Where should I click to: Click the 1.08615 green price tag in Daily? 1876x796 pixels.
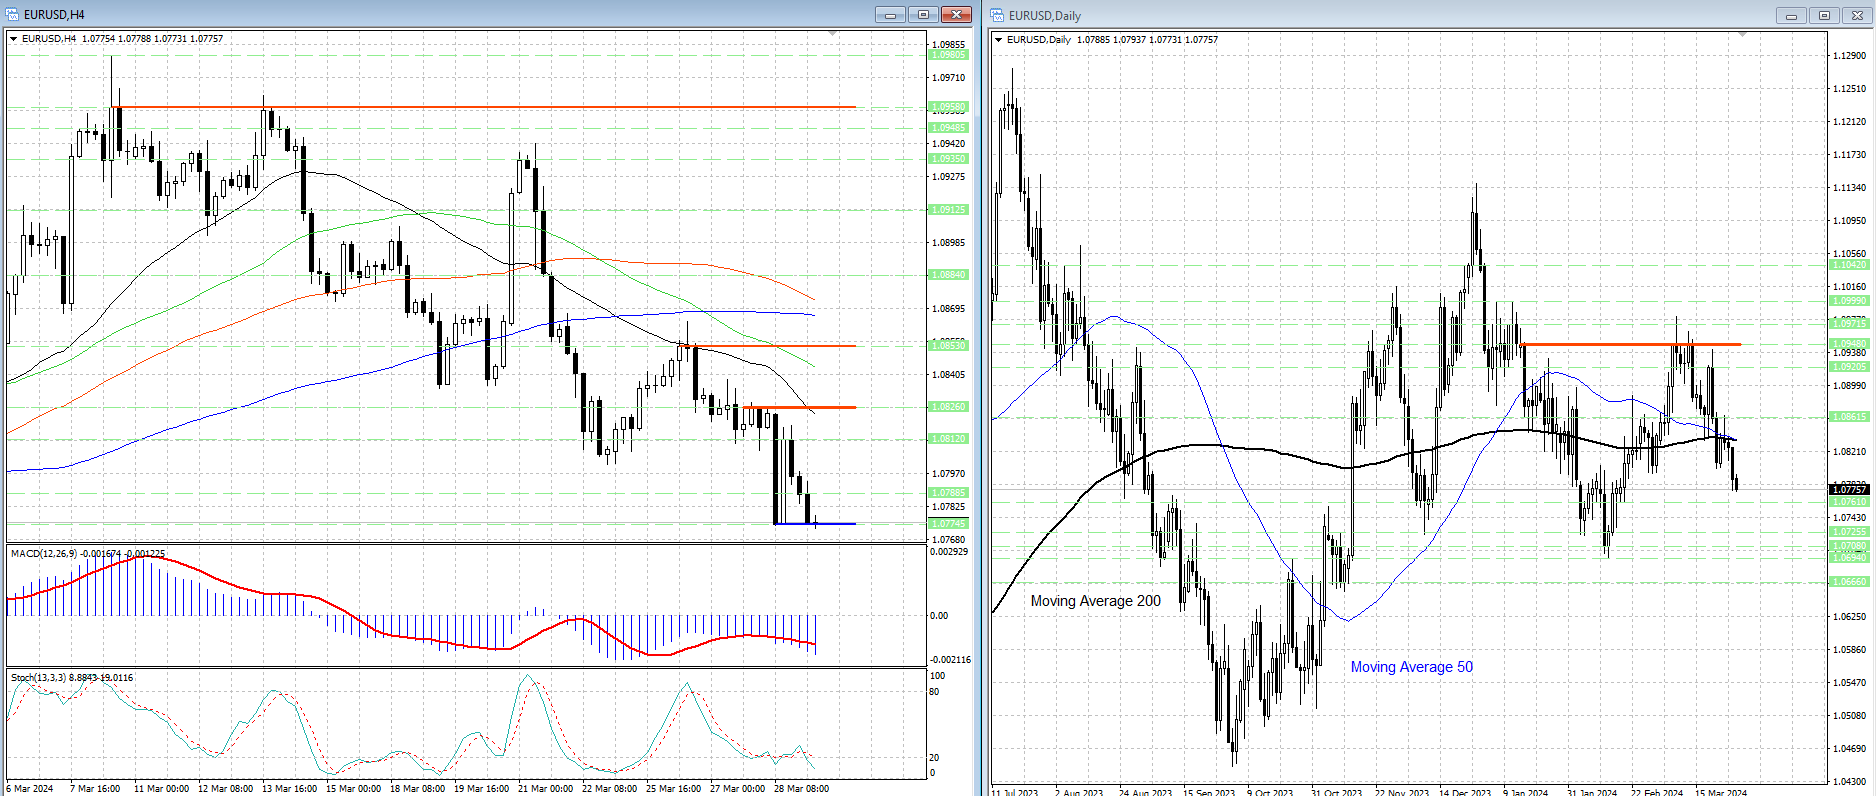(x=1849, y=417)
